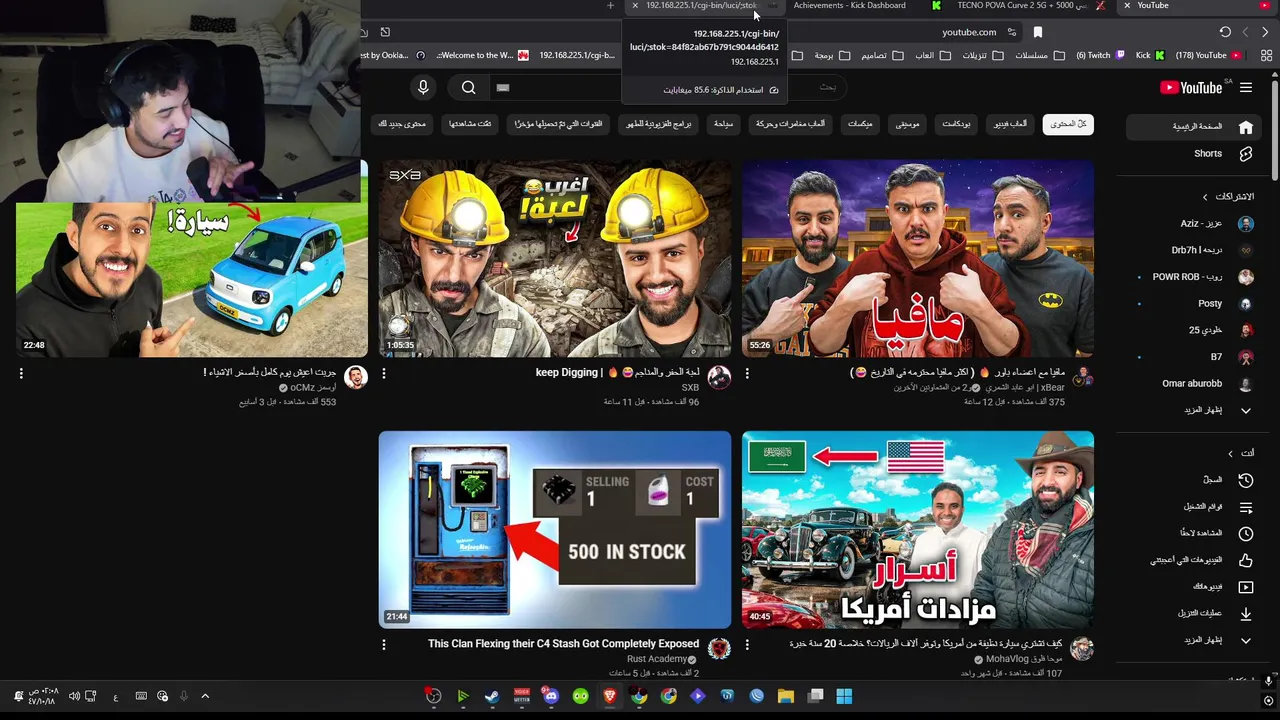The image size is (1280, 720).
Task: Open the blue mini car video thumbnail
Action: click(x=192, y=280)
